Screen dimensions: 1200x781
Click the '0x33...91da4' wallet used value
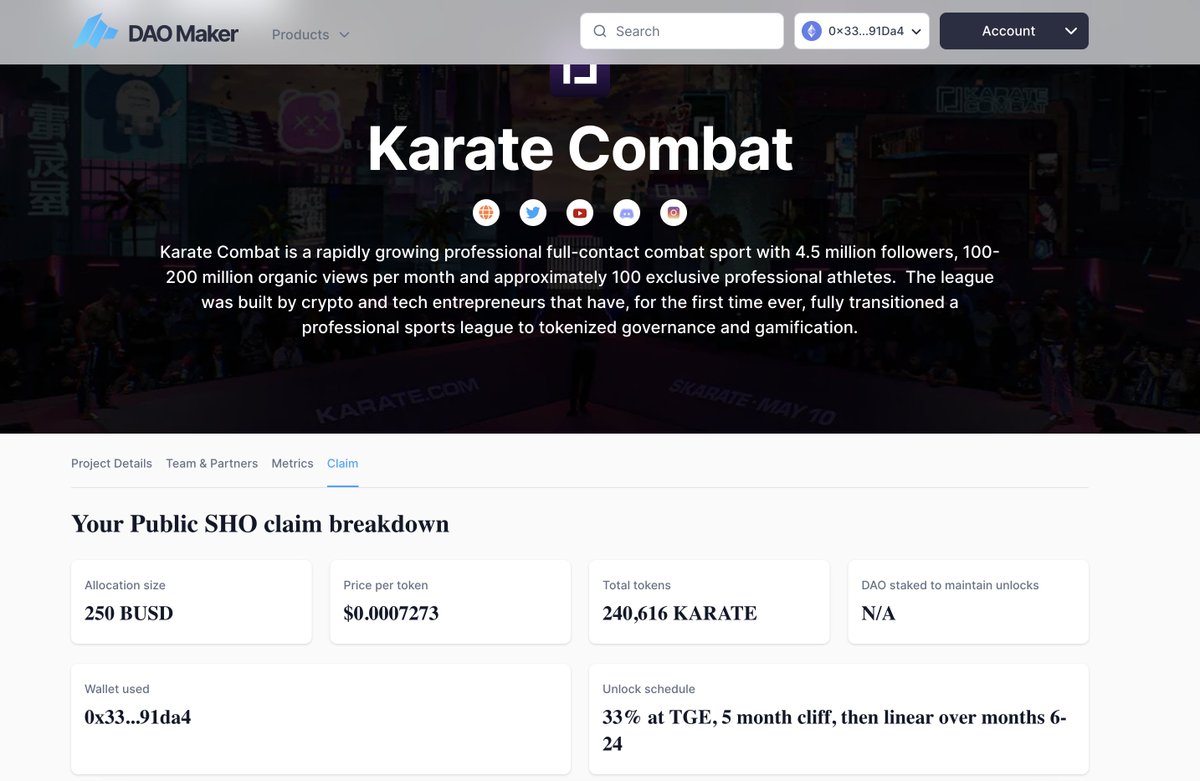[x=138, y=717]
